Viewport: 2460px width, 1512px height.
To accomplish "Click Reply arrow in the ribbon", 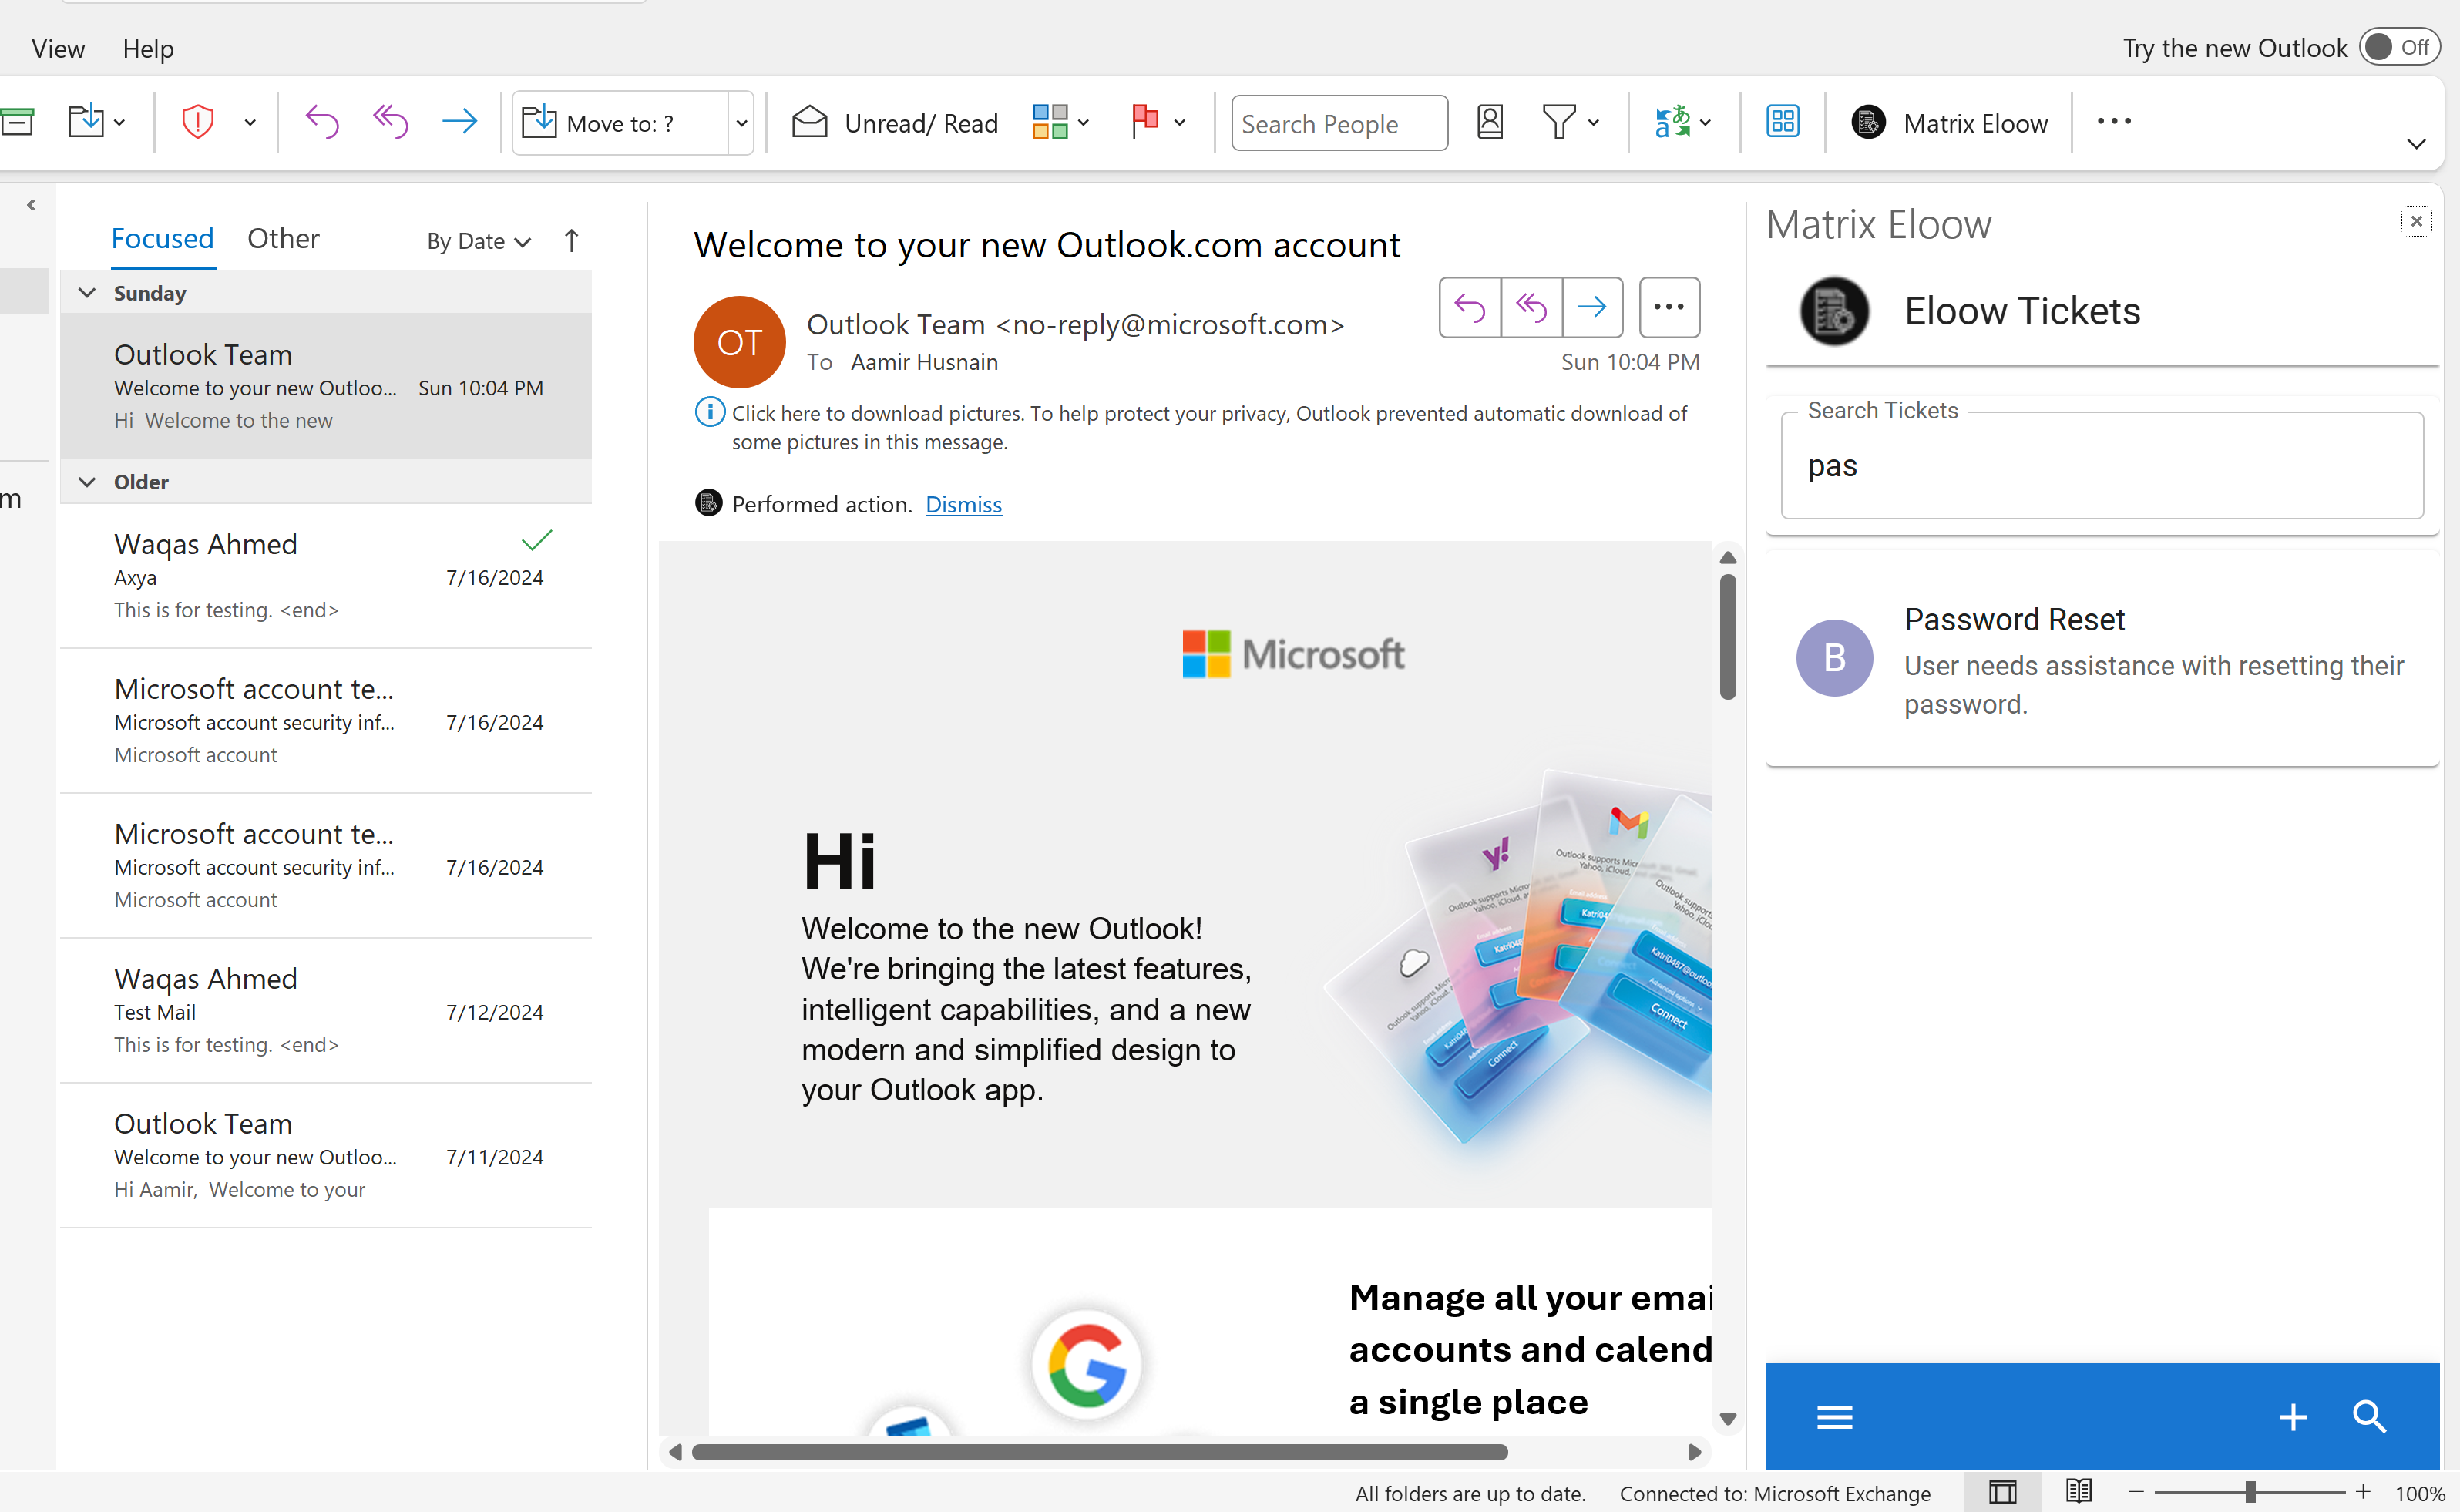I will pyautogui.click(x=322, y=122).
